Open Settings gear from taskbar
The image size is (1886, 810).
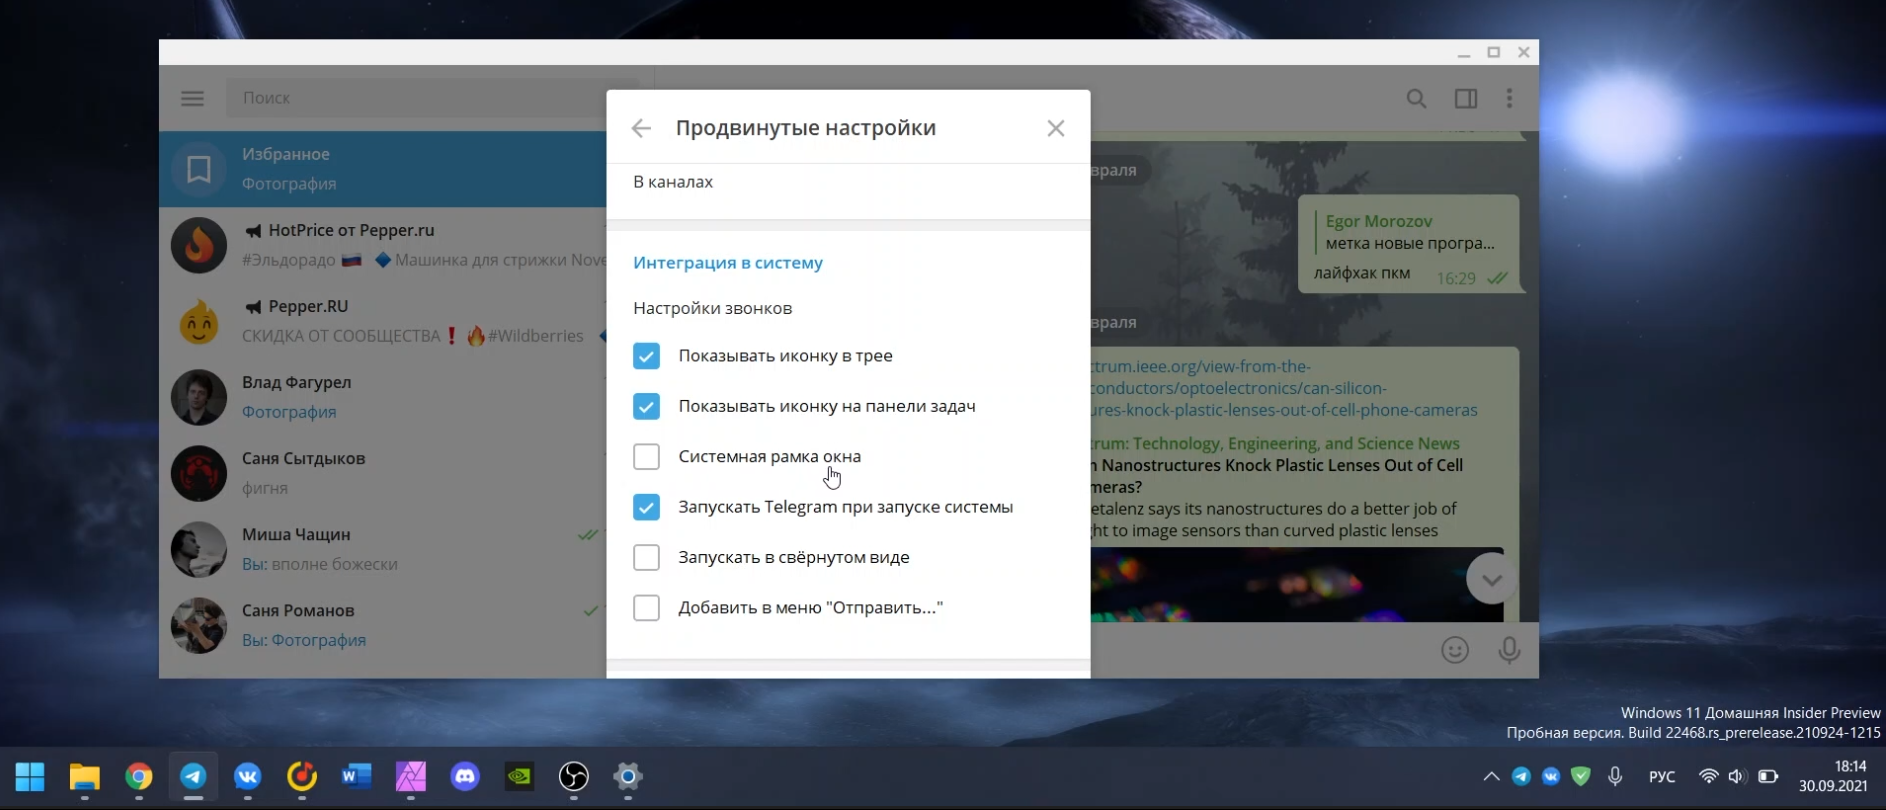(628, 776)
